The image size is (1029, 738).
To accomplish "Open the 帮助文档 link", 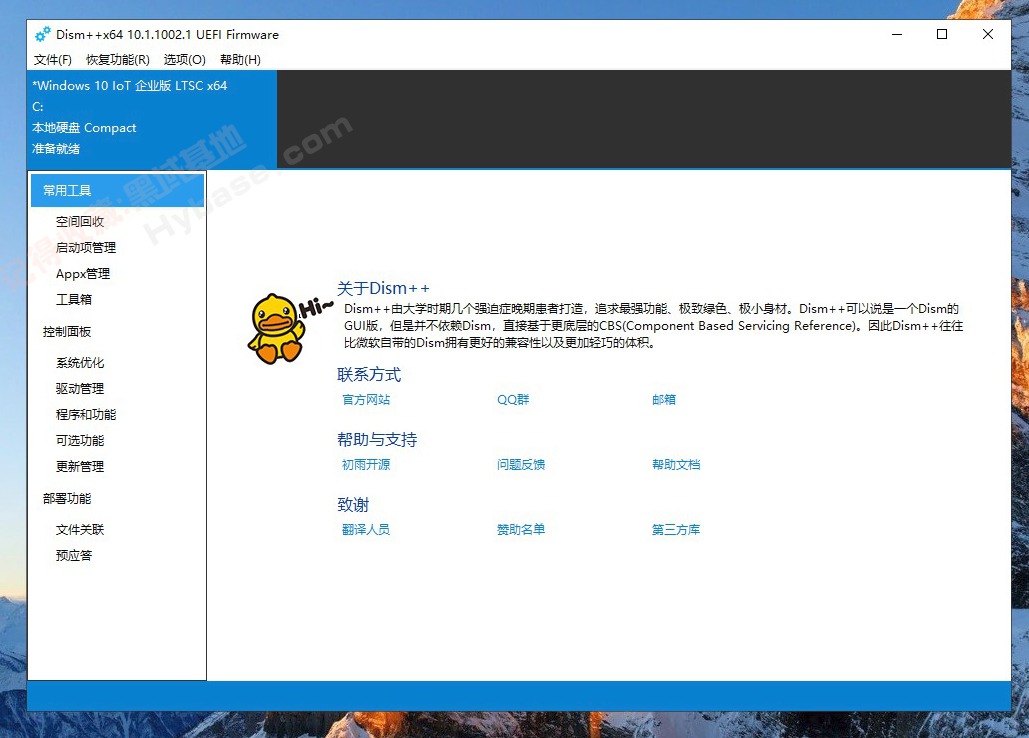I will click(676, 464).
